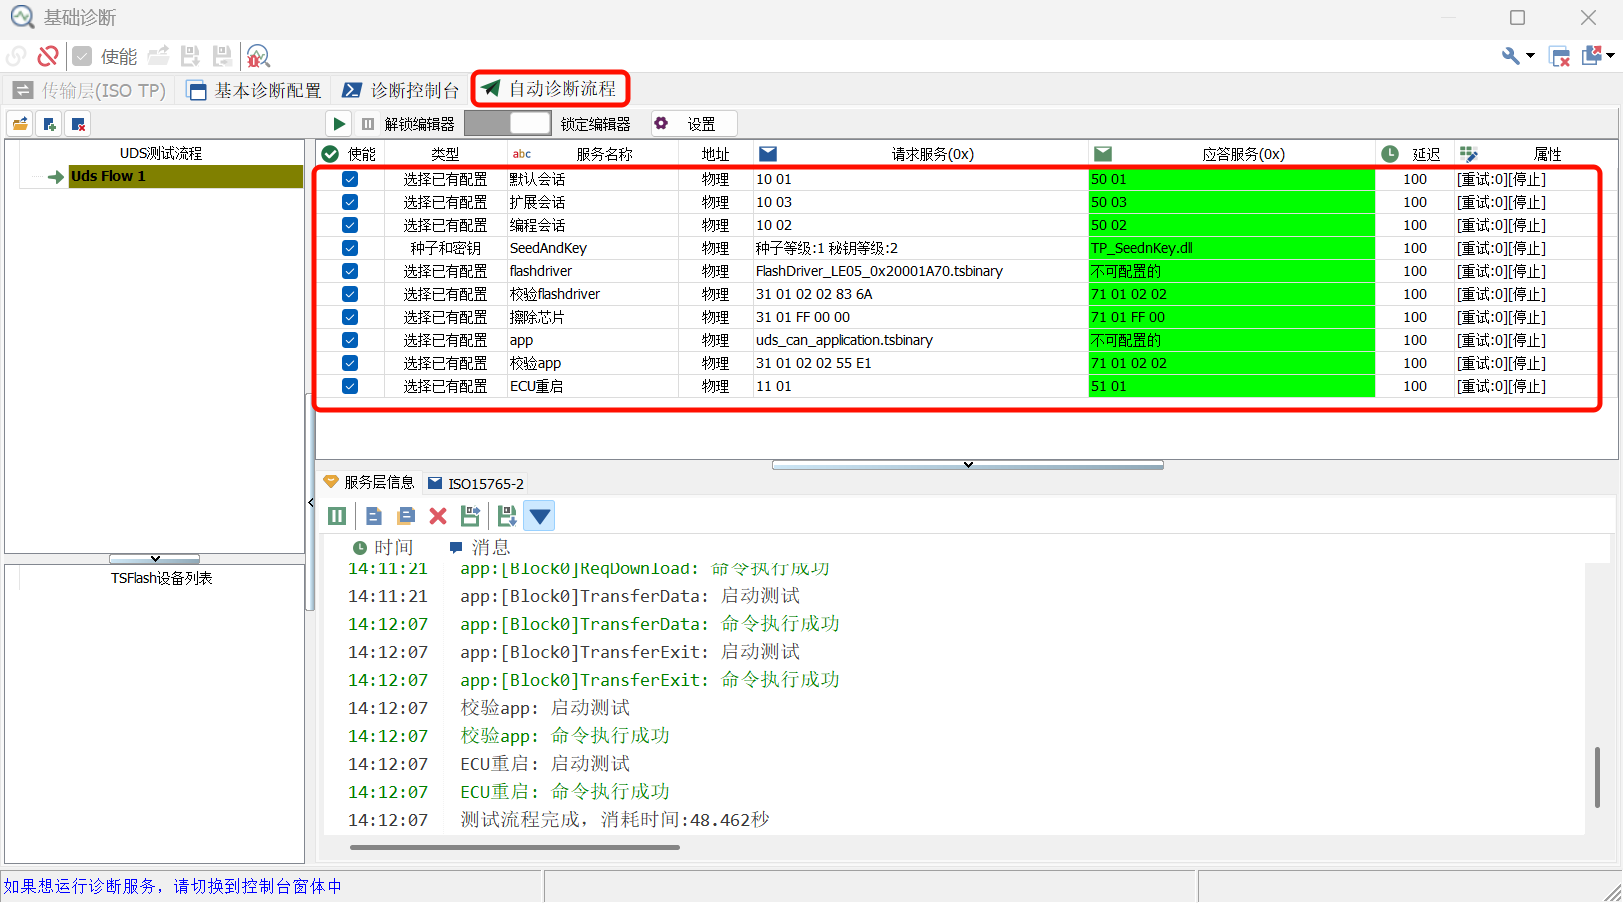
Task: Click the red disconnect link icon
Action: [x=47, y=57]
